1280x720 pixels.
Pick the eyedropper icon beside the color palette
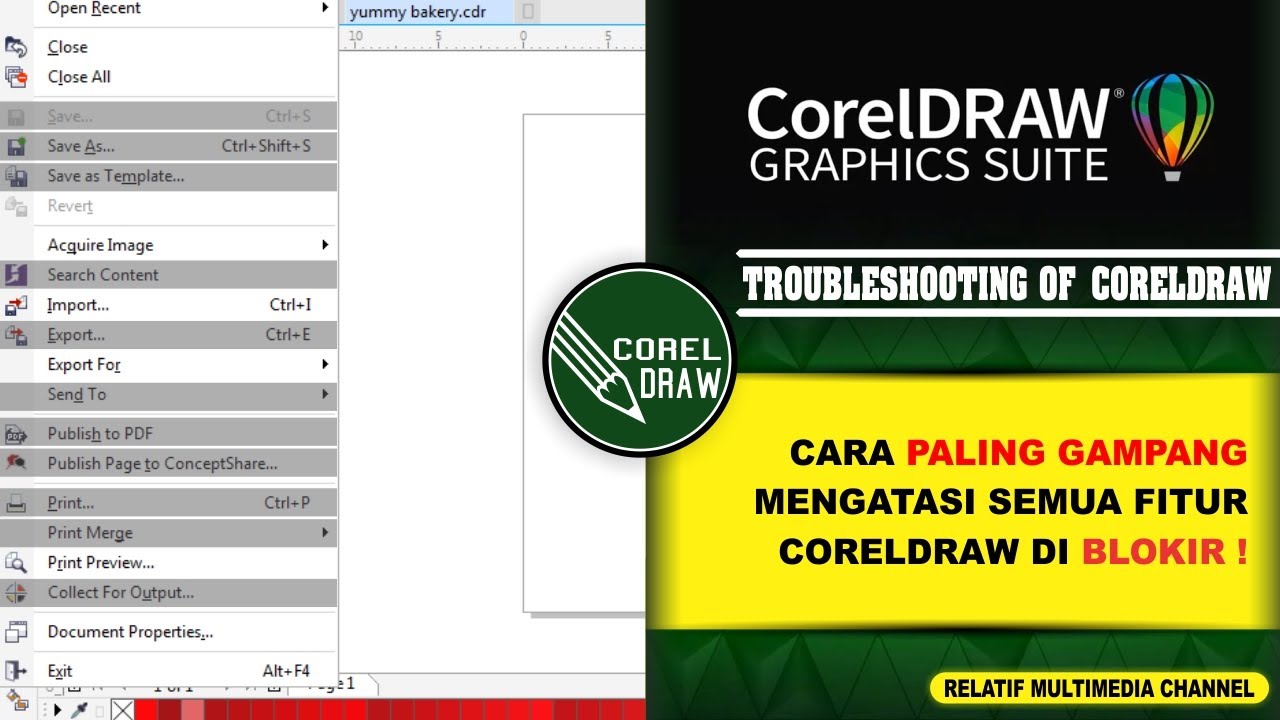click(77, 710)
